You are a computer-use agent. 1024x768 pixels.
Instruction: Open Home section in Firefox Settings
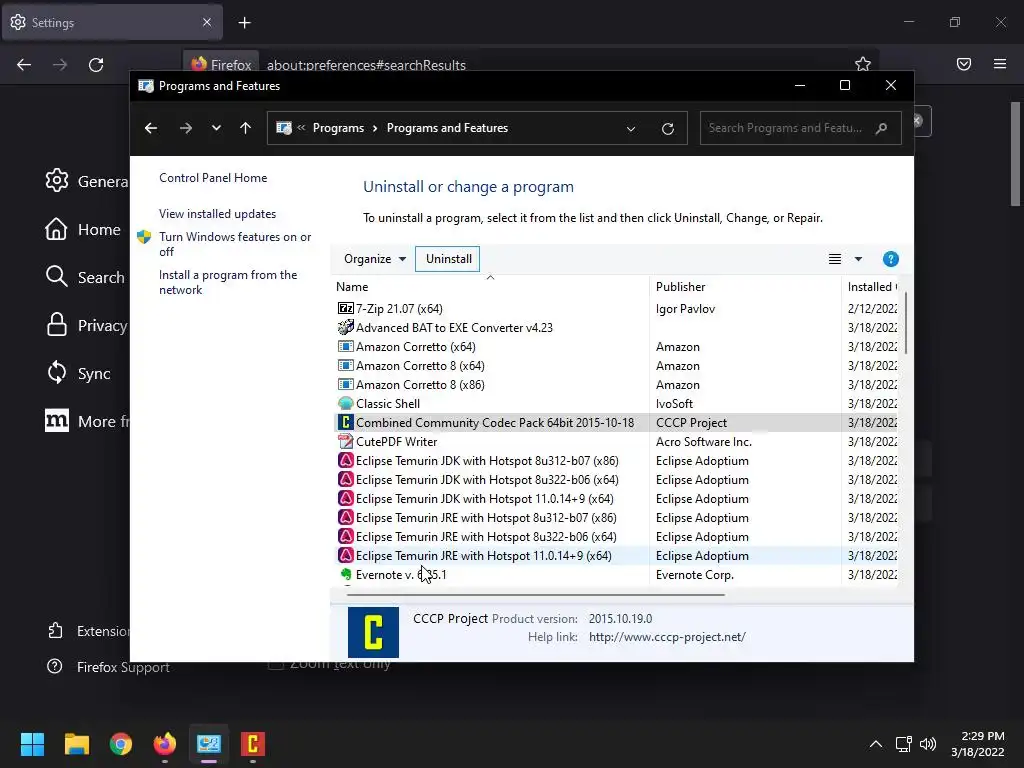pyautogui.click(x=82, y=229)
